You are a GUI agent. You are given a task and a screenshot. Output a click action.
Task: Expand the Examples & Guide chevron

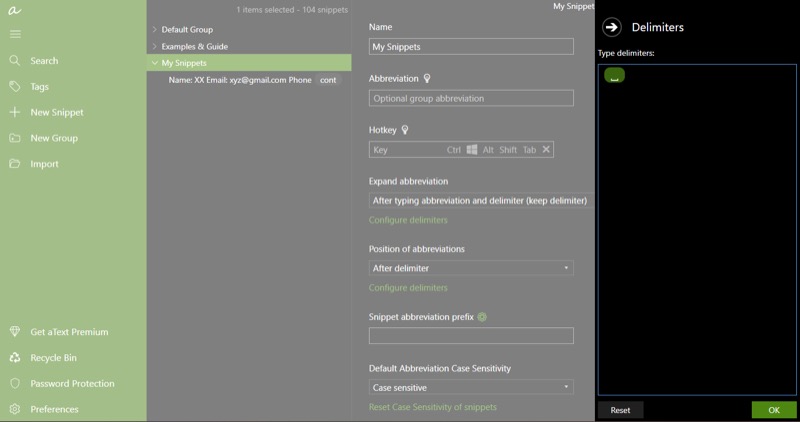click(154, 46)
